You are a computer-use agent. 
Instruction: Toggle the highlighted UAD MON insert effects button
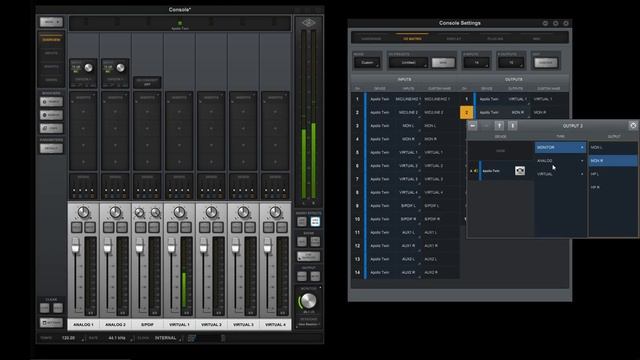315,222
